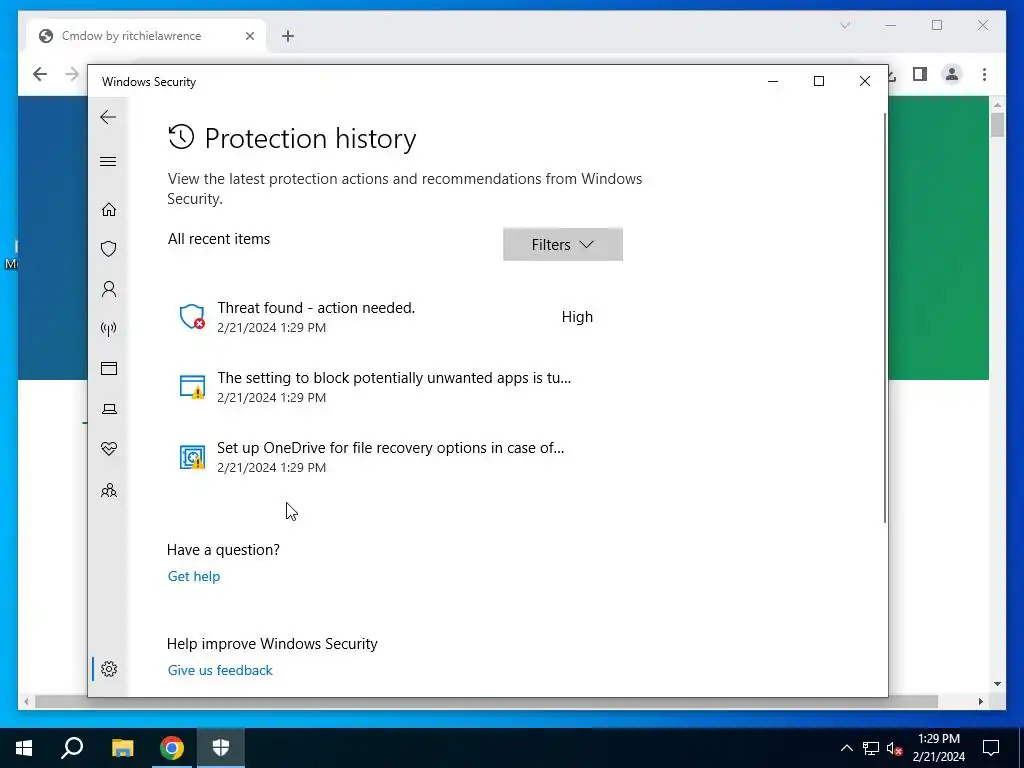Close the Windows Security window
Image resolution: width=1024 pixels, height=768 pixels.
tap(865, 81)
